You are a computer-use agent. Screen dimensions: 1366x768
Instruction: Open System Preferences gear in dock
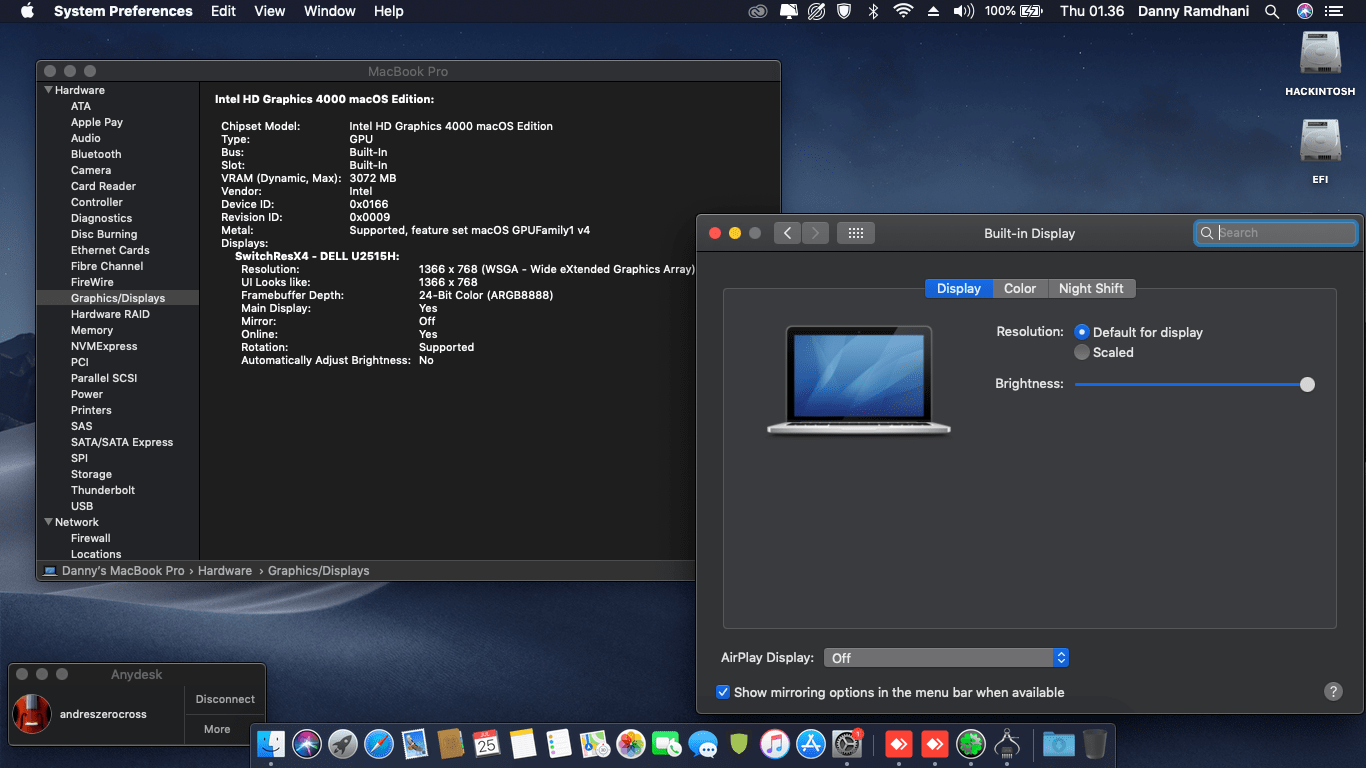pos(847,744)
